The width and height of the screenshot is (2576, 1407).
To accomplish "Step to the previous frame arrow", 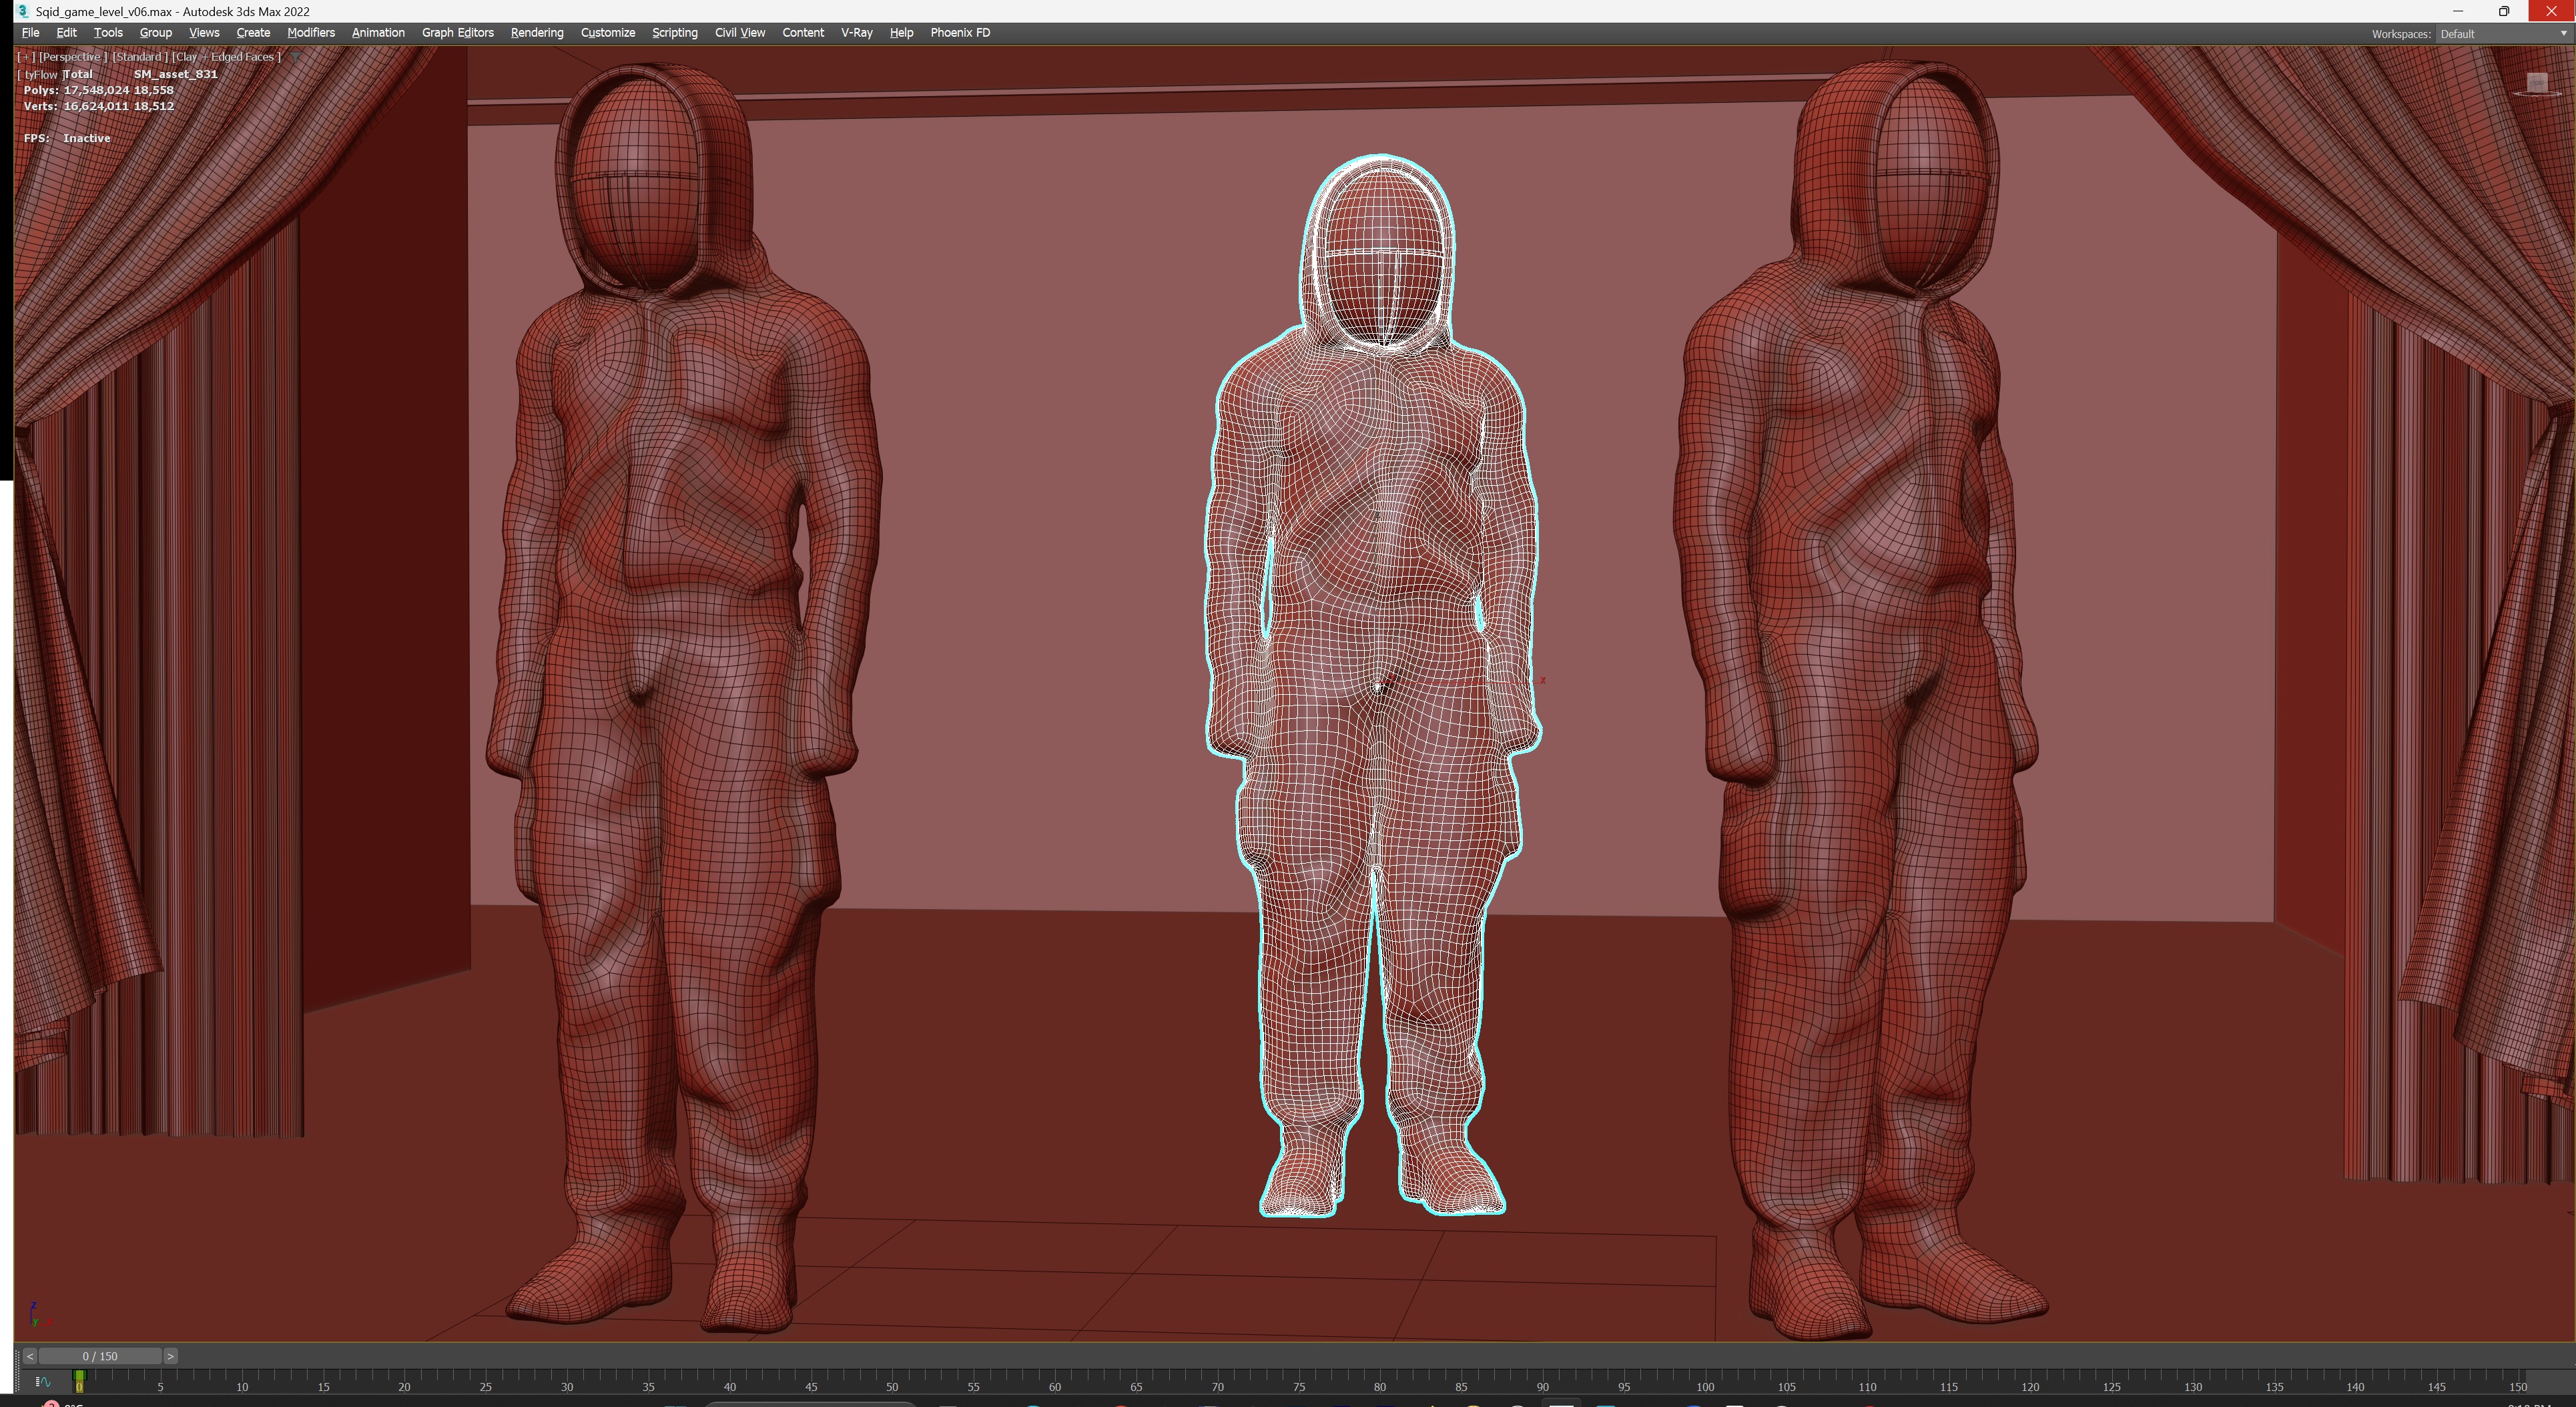I will [30, 1356].
